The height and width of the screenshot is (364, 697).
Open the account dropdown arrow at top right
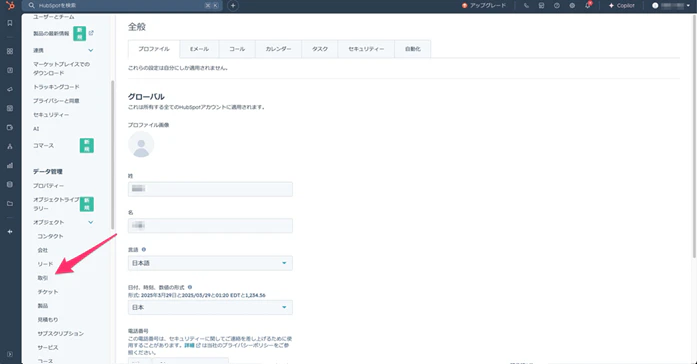(688, 6)
